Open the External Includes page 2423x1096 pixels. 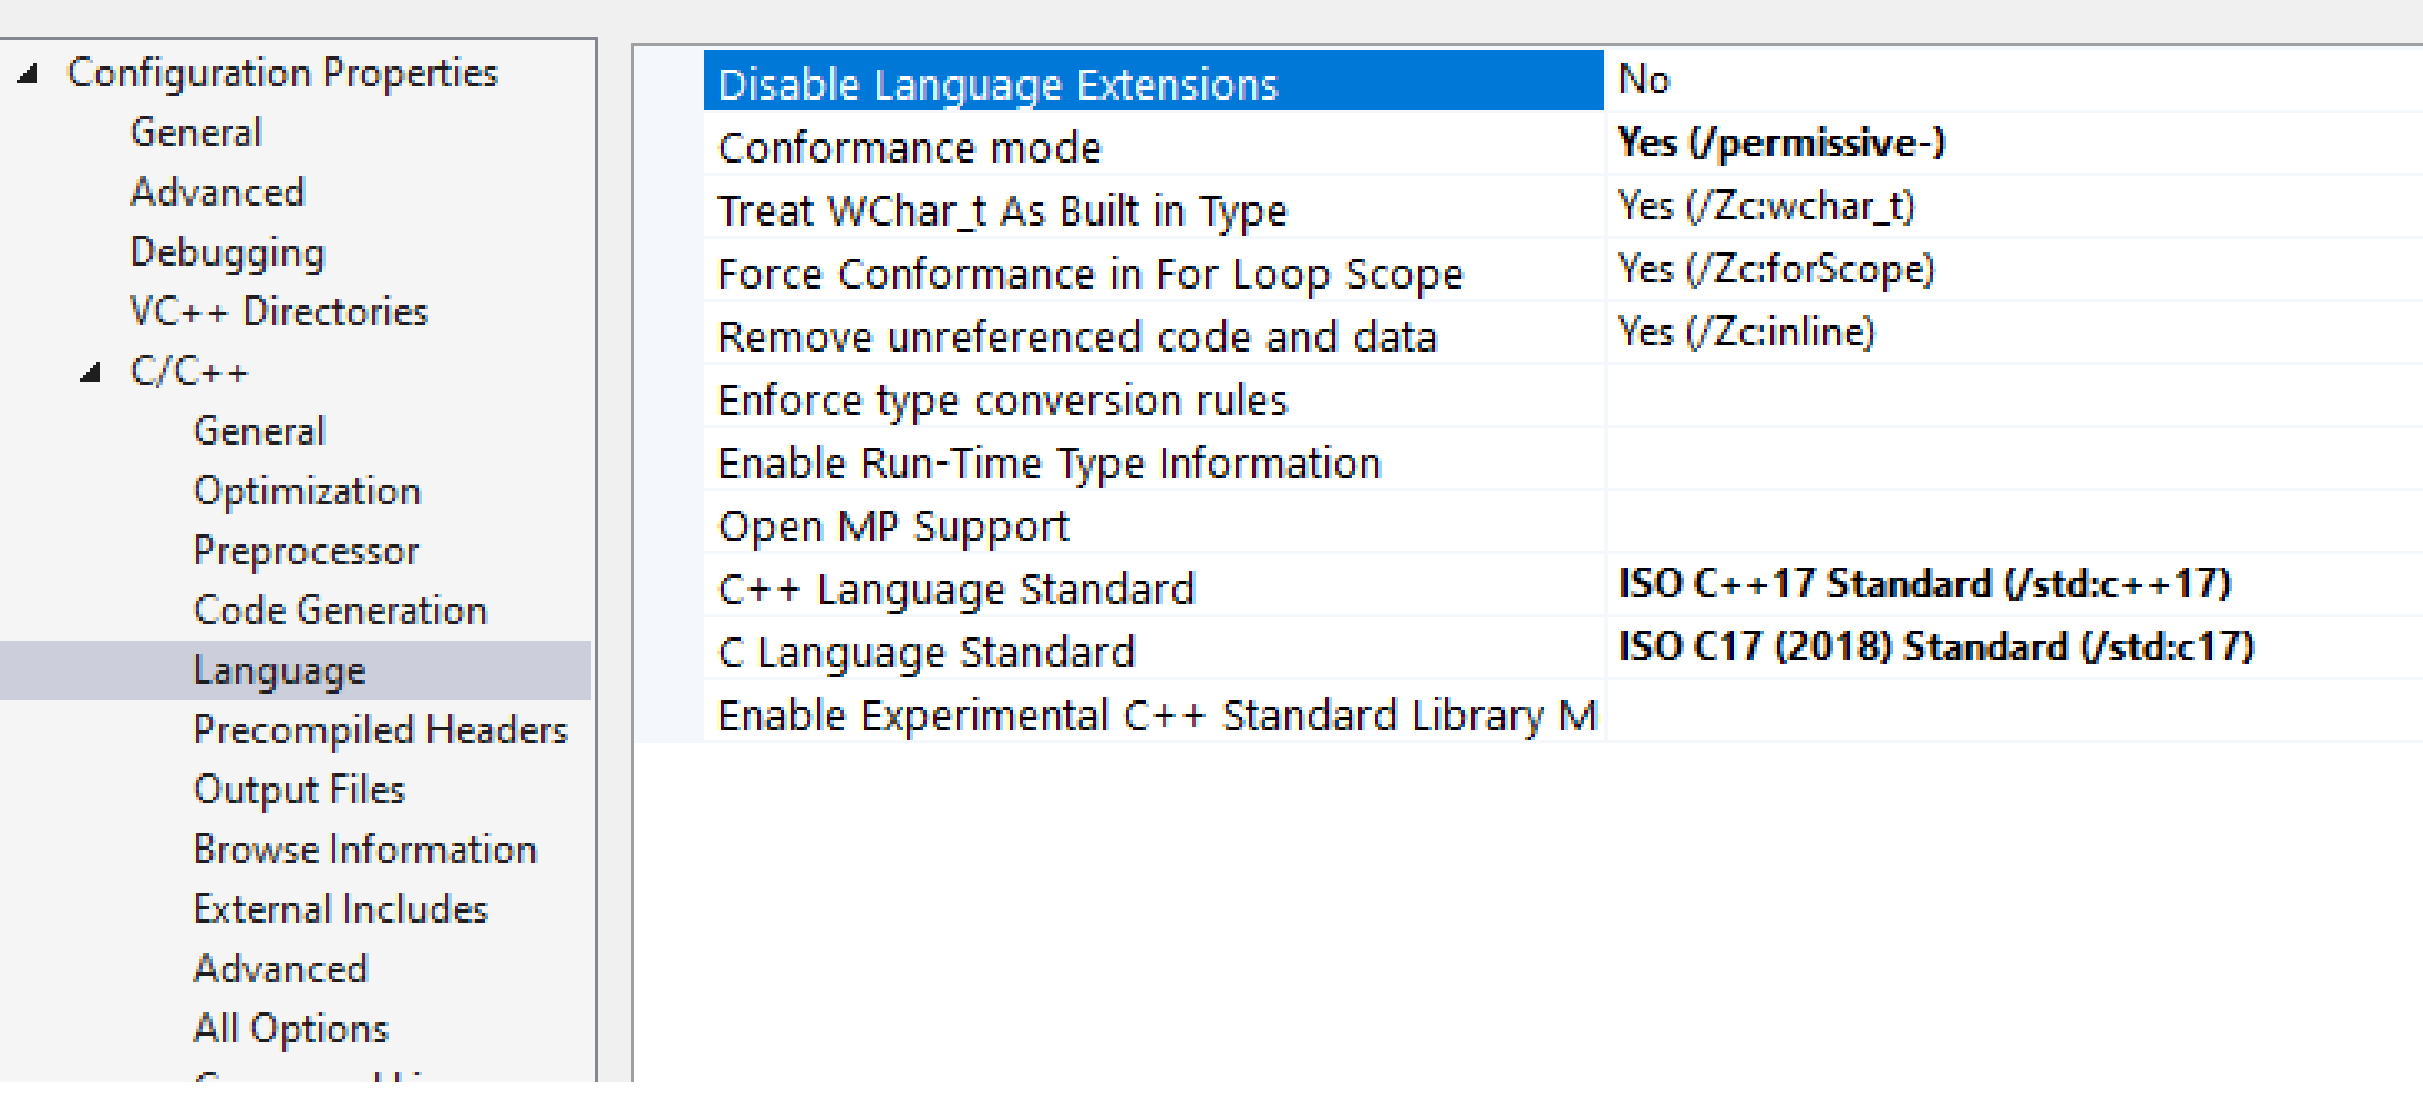pos(342,909)
